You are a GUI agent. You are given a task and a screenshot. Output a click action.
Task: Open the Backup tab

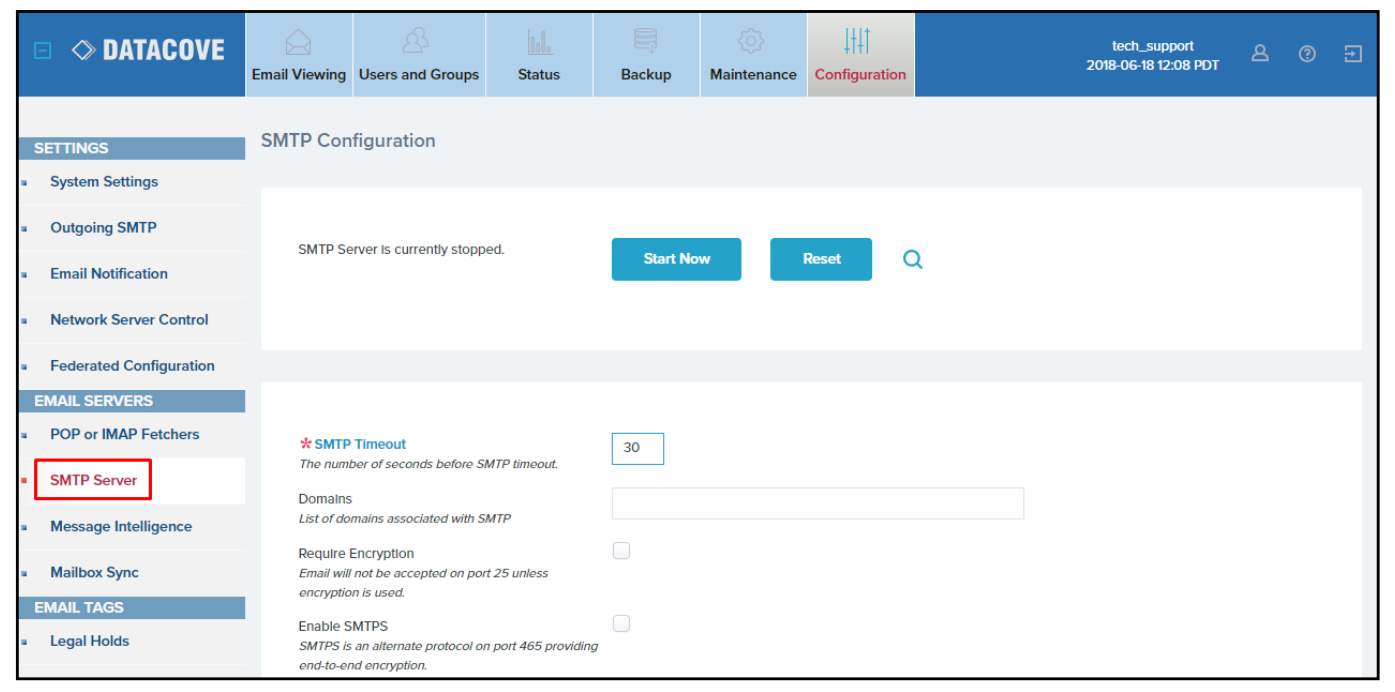(x=646, y=56)
